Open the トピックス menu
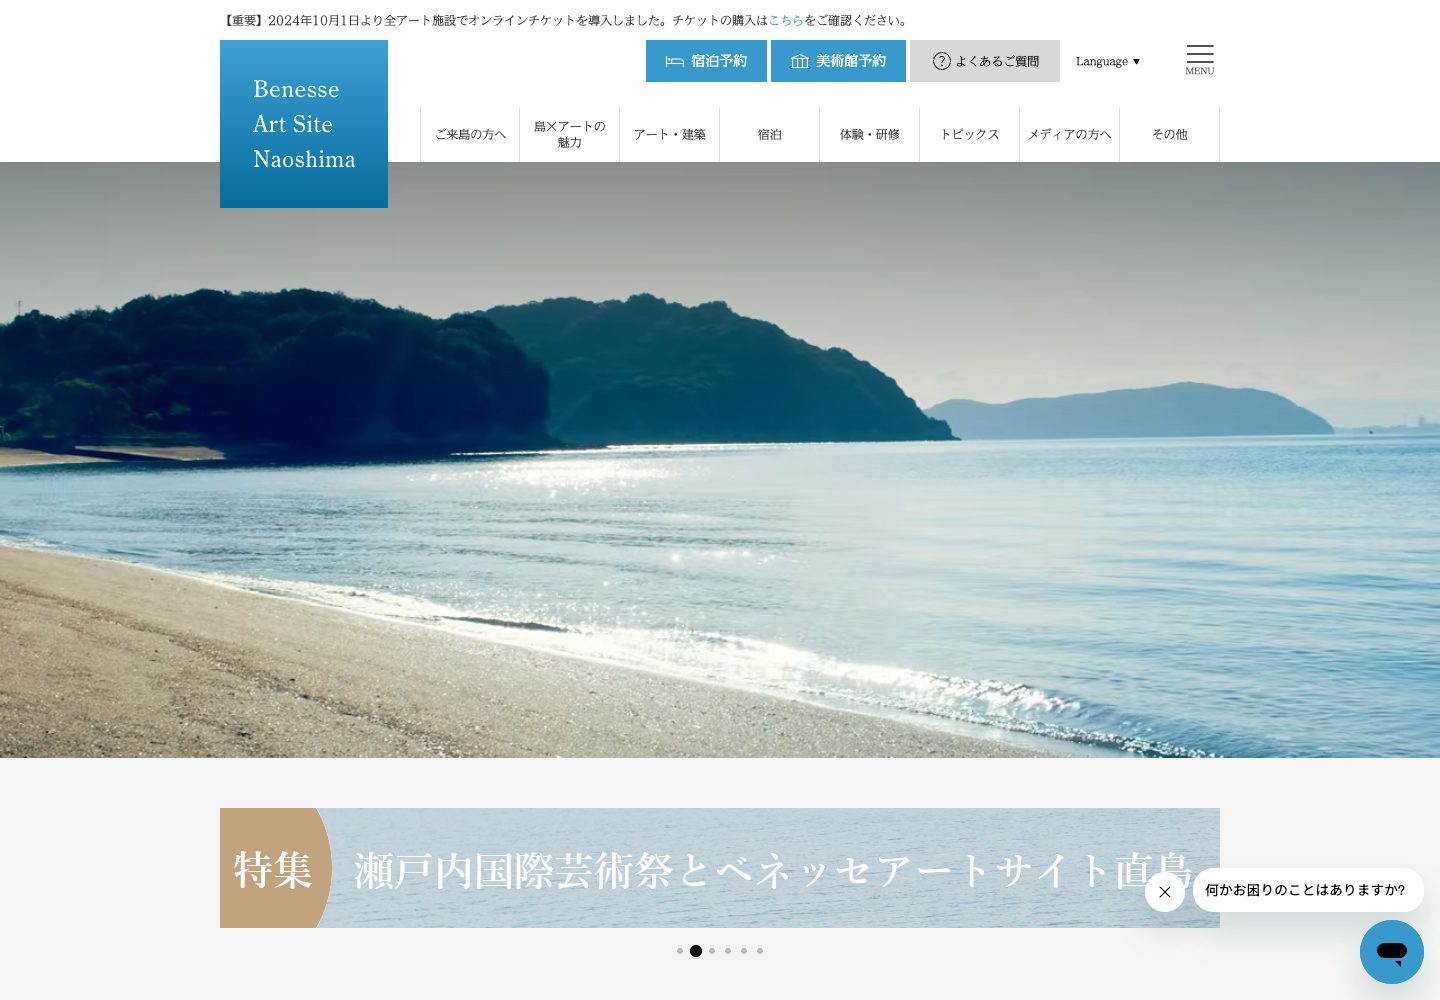The height and width of the screenshot is (1000, 1440). 970,134
